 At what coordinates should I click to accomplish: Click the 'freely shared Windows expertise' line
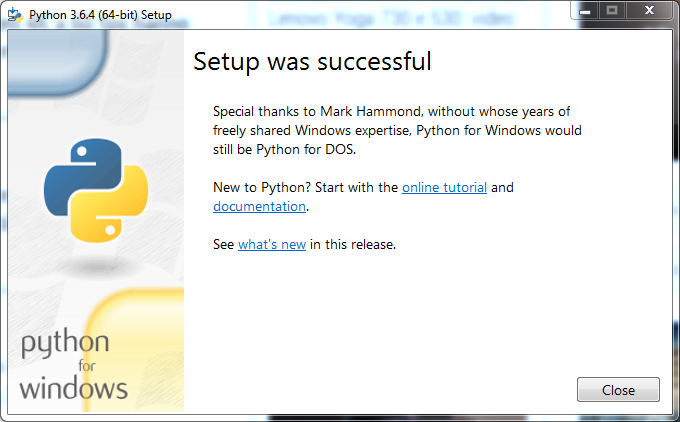pyautogui.click(x=397, y=131)
